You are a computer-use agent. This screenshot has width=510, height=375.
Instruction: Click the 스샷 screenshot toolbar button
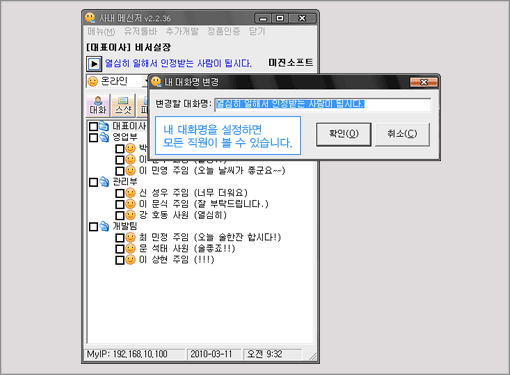point(123,105)
